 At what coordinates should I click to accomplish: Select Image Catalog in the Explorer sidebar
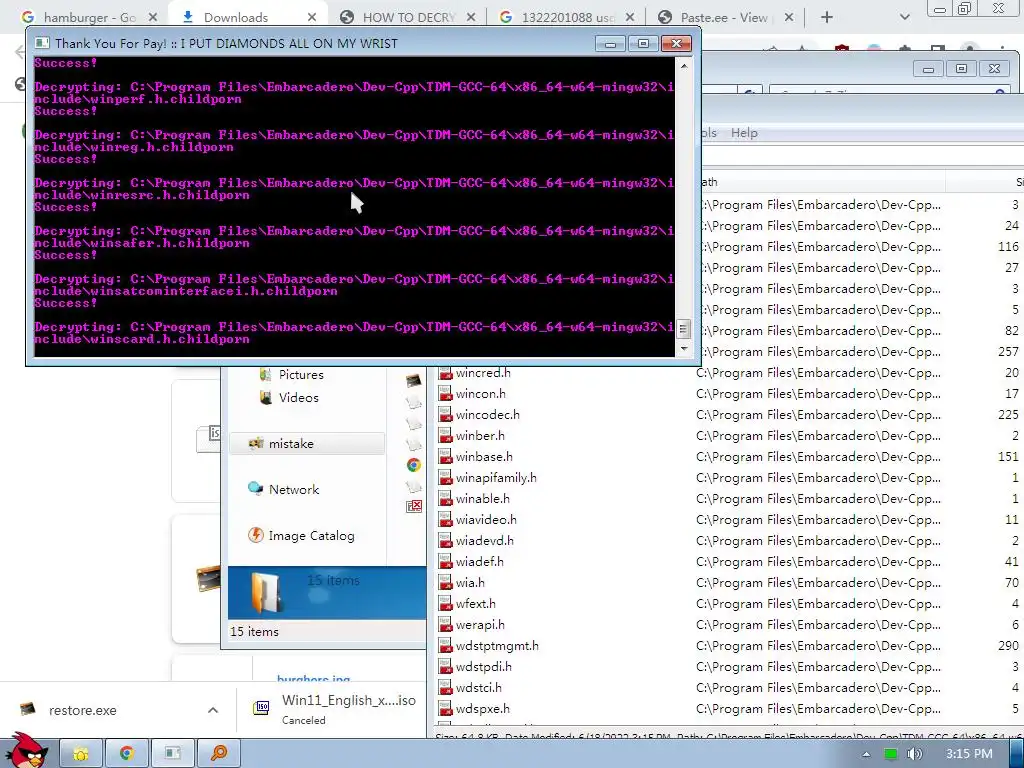click(312, 536)
